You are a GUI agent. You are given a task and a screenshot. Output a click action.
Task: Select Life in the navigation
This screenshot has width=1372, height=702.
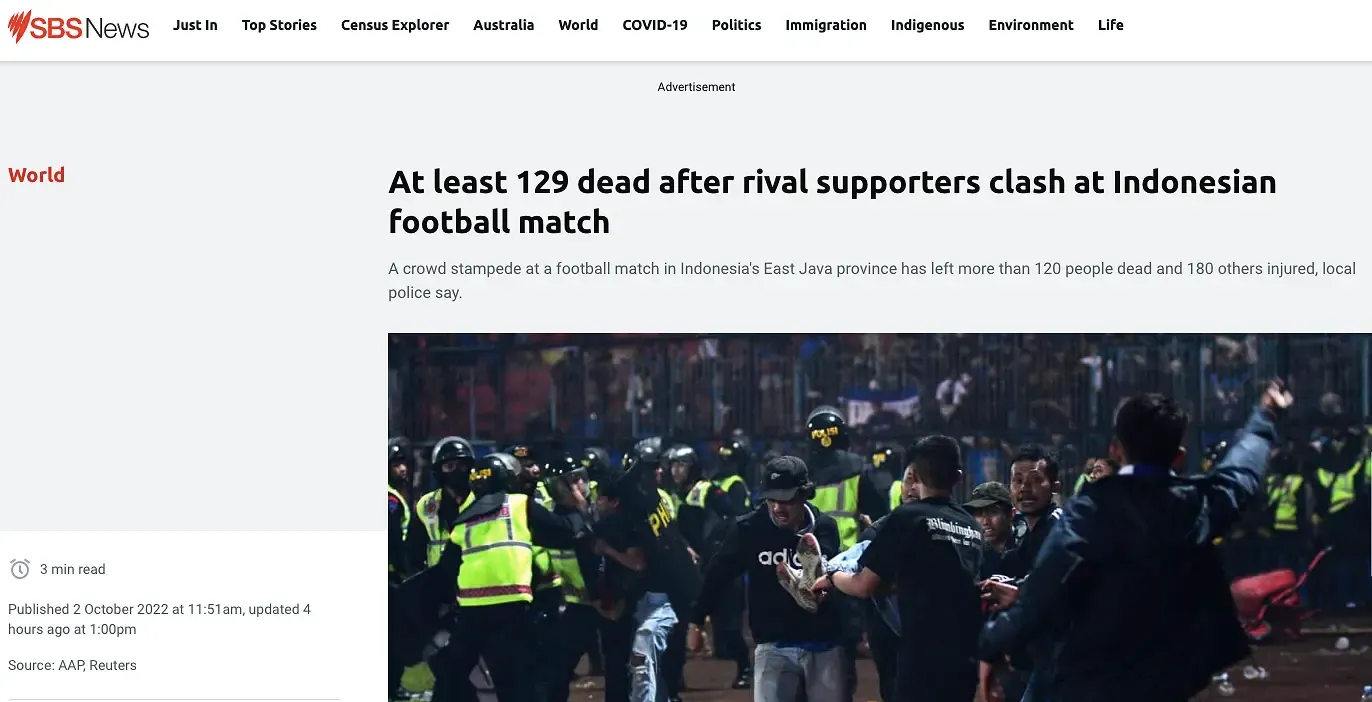pos(1111,25)
